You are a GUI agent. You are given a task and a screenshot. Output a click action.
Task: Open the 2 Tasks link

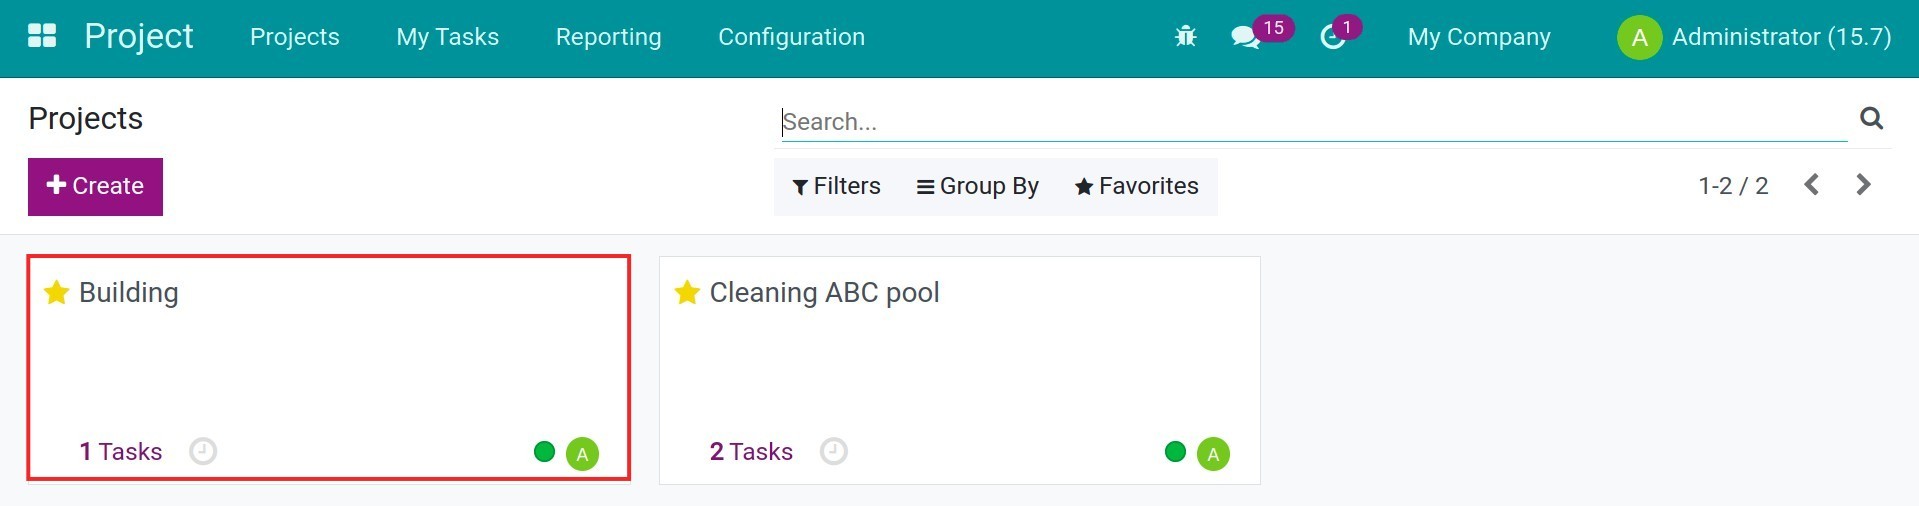pyautogui.click(x=751, y=452)
